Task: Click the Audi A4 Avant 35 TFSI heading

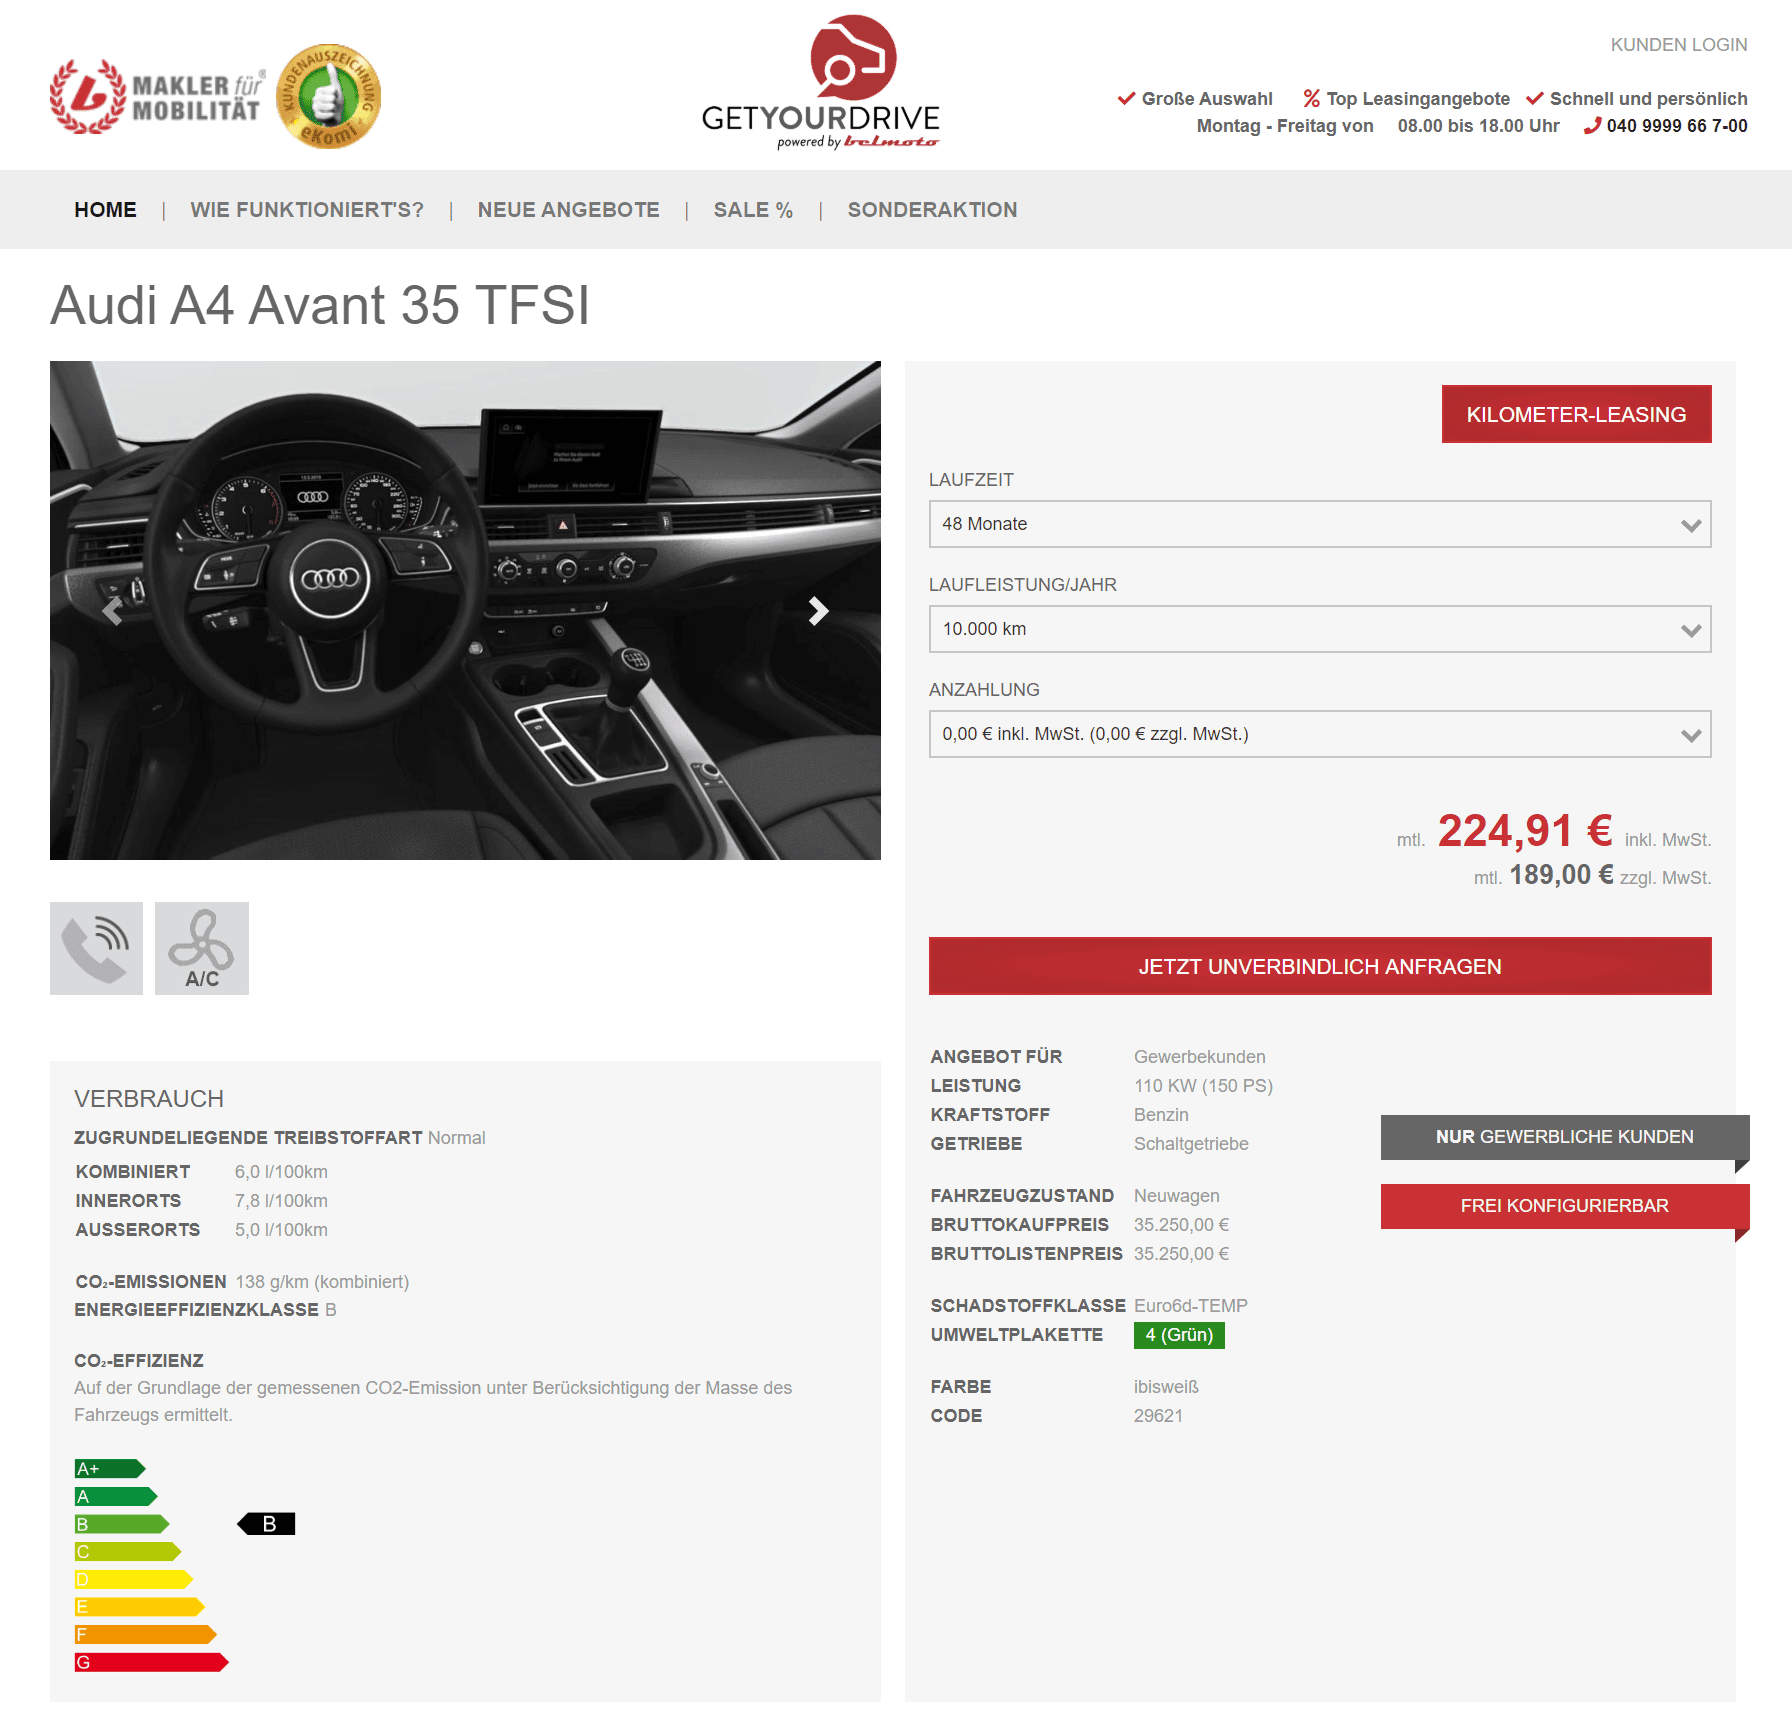Action: point(320,305)
